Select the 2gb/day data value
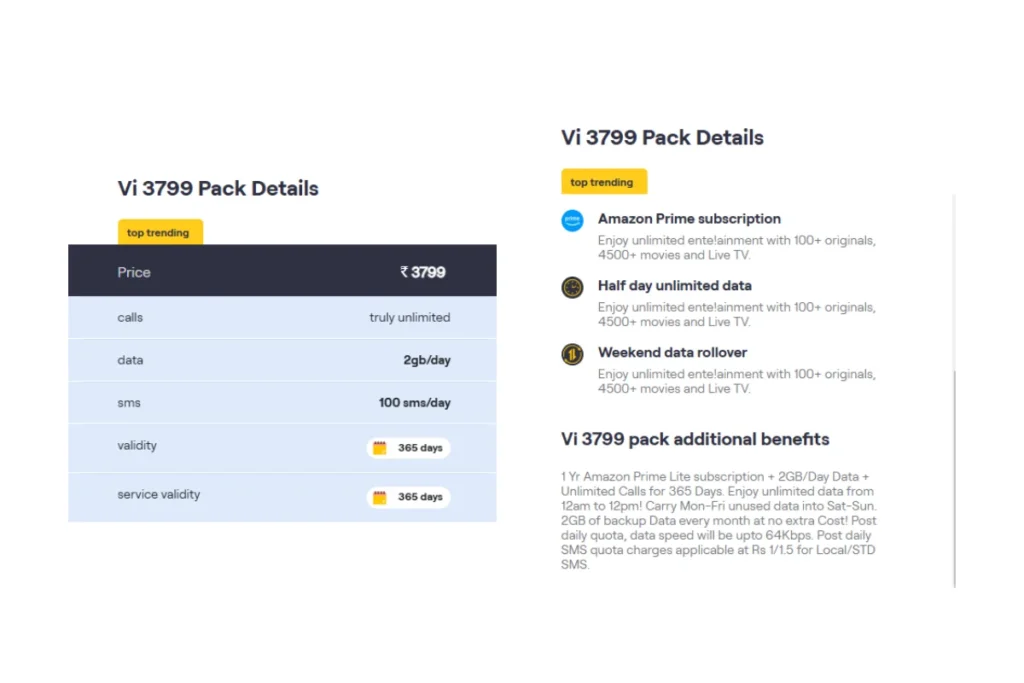The image size is (1024, 683). (426, 360)
